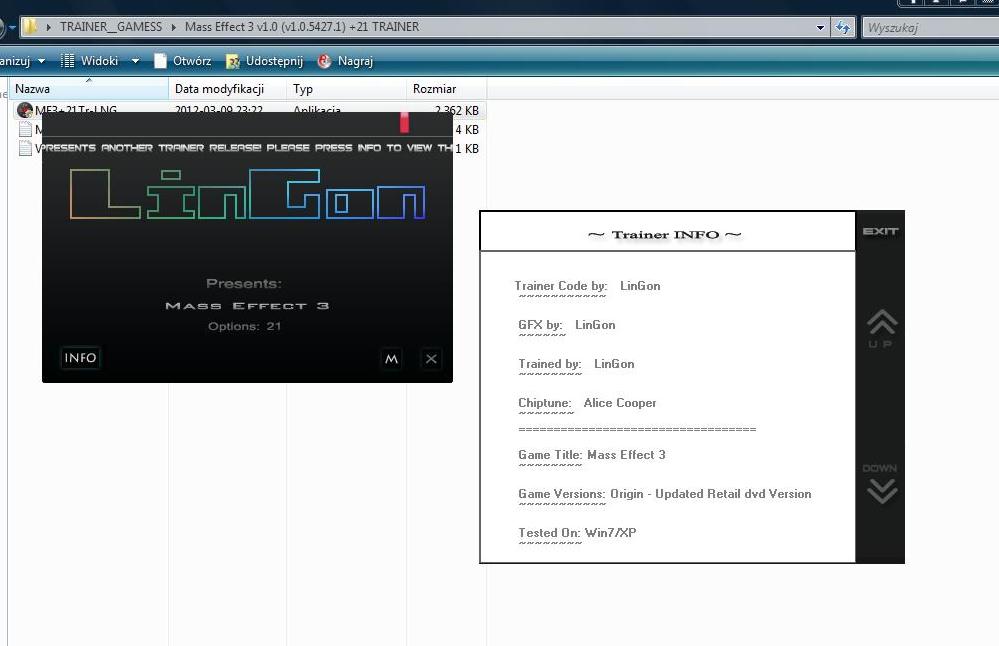Click the refresh button beside address bar
The image size is (999, 646).
[x=843, y=27]
